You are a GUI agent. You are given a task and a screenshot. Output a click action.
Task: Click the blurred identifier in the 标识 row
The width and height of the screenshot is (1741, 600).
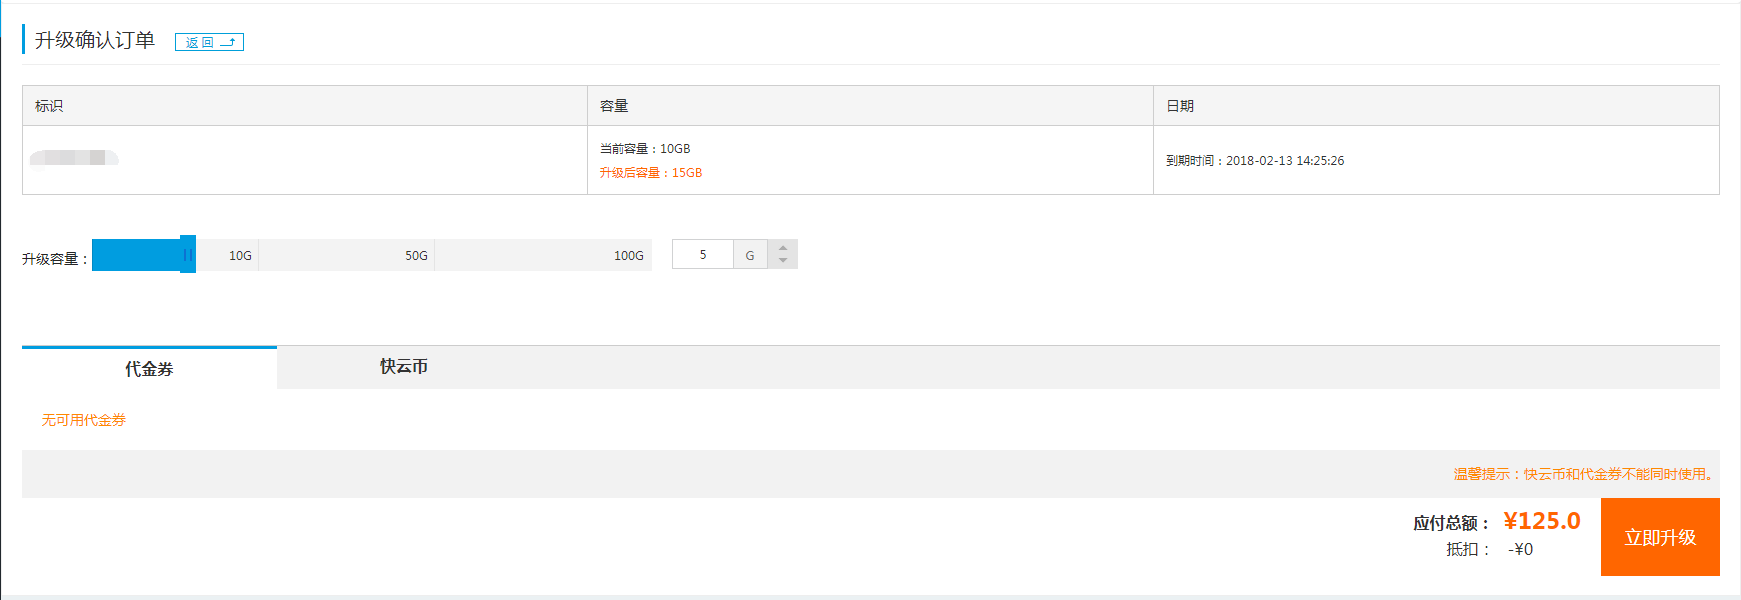pos(74,158)
